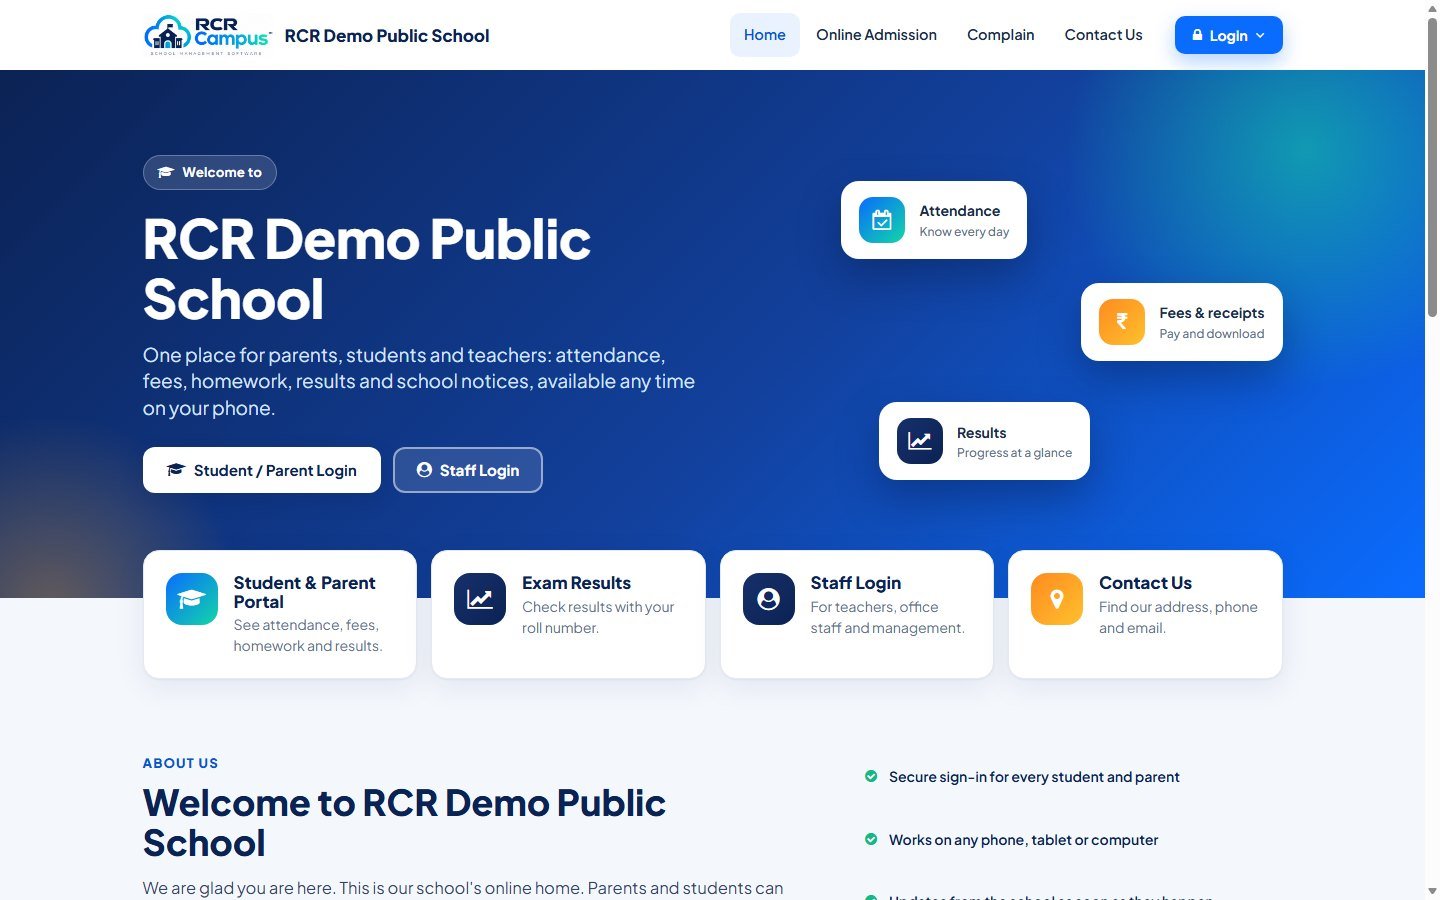Click the Attendance card title

point(960,211)
